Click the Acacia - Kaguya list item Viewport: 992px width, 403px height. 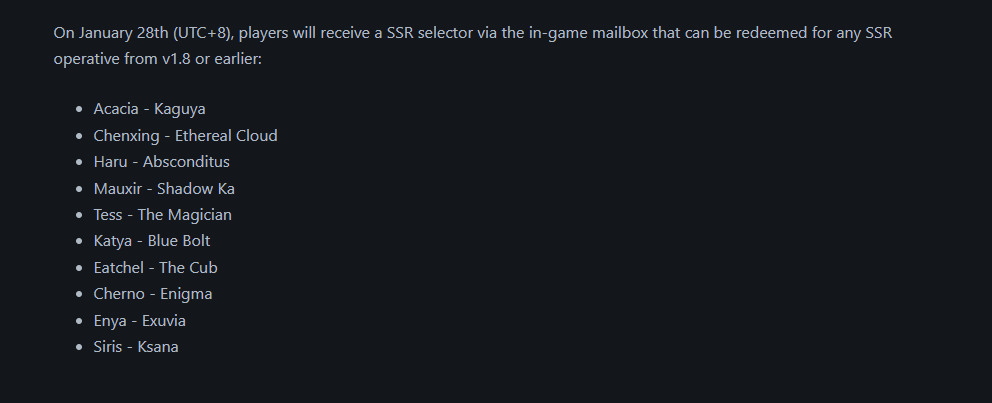pos(149,109)
